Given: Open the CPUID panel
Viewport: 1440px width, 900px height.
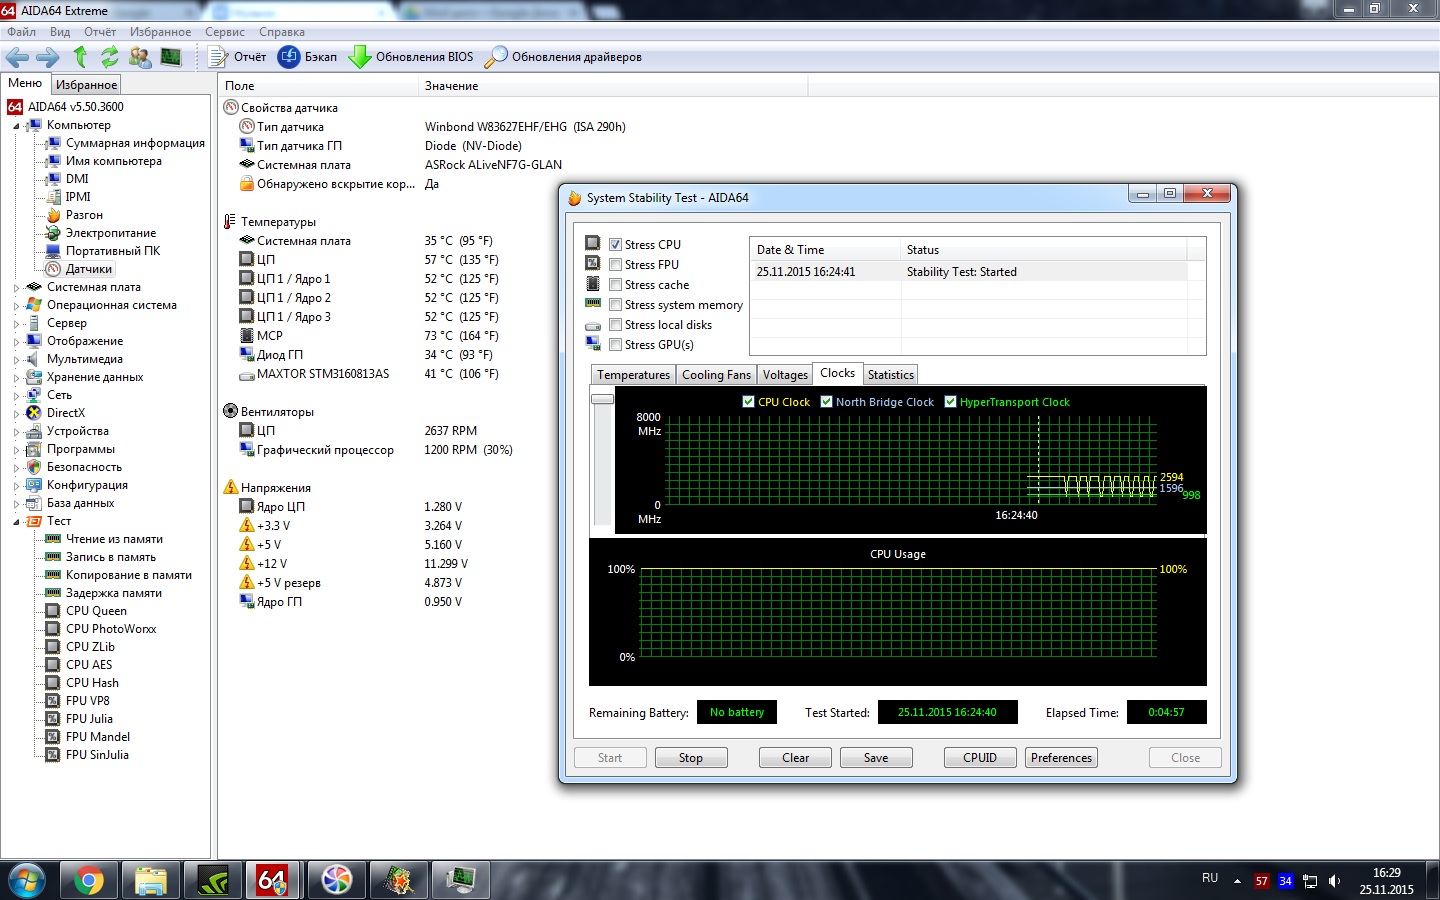Looking at the screenshot, I should (980, 758).
